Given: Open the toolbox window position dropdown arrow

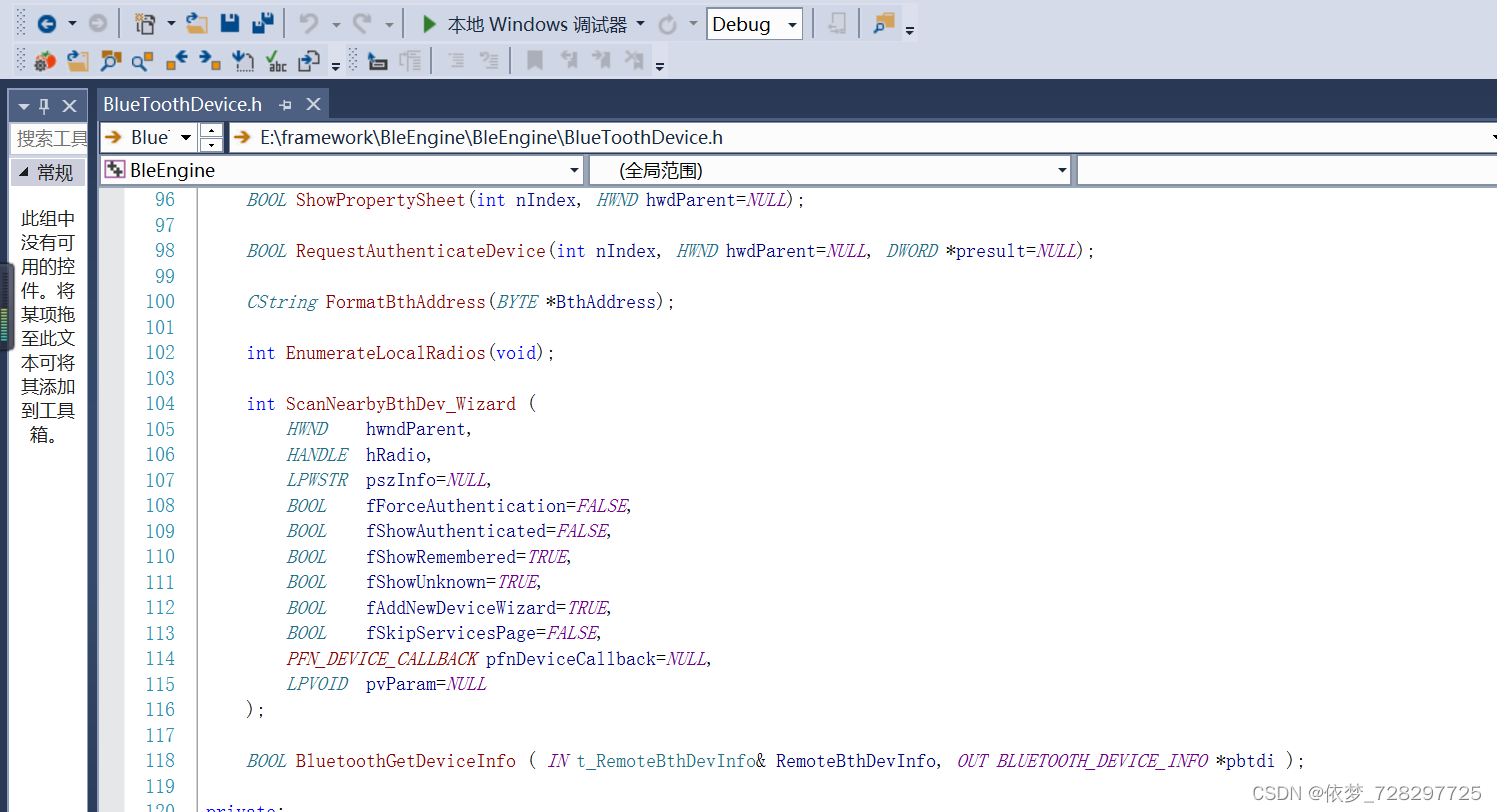Looking at the screenshot, I should pyautogui.click(x=23, y=106).
